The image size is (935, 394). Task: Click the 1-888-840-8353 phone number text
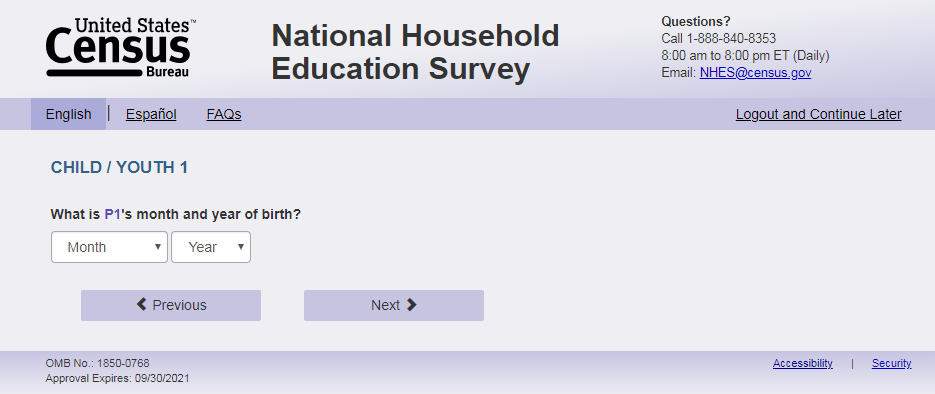coord(731,39)
